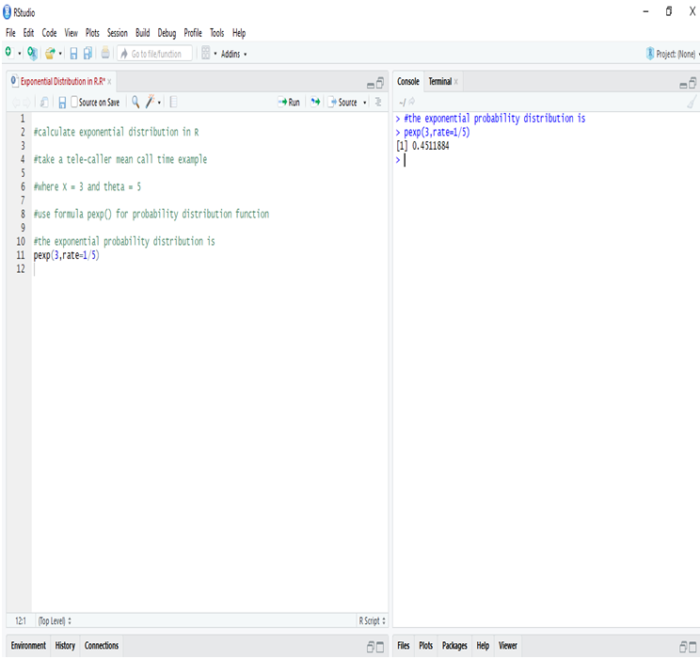Click the Compile Report notebook icon
Screen dimensions: 700x659
174,102
